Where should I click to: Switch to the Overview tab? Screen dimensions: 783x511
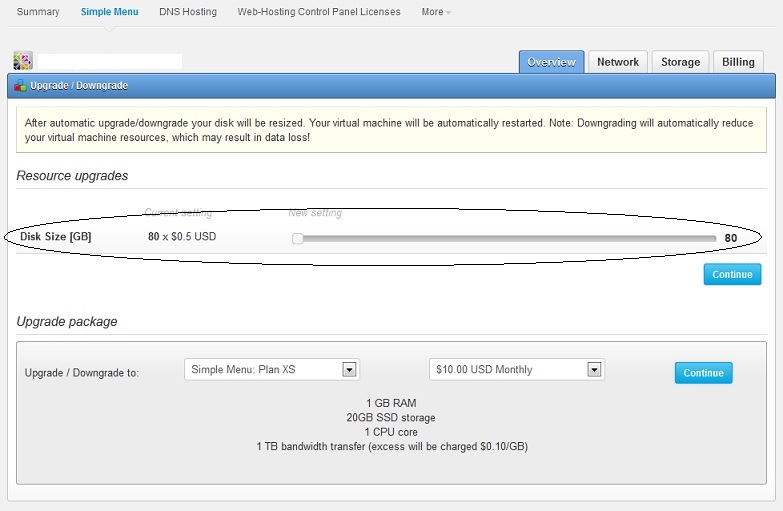pyautogui.click(x=551, y=62)
